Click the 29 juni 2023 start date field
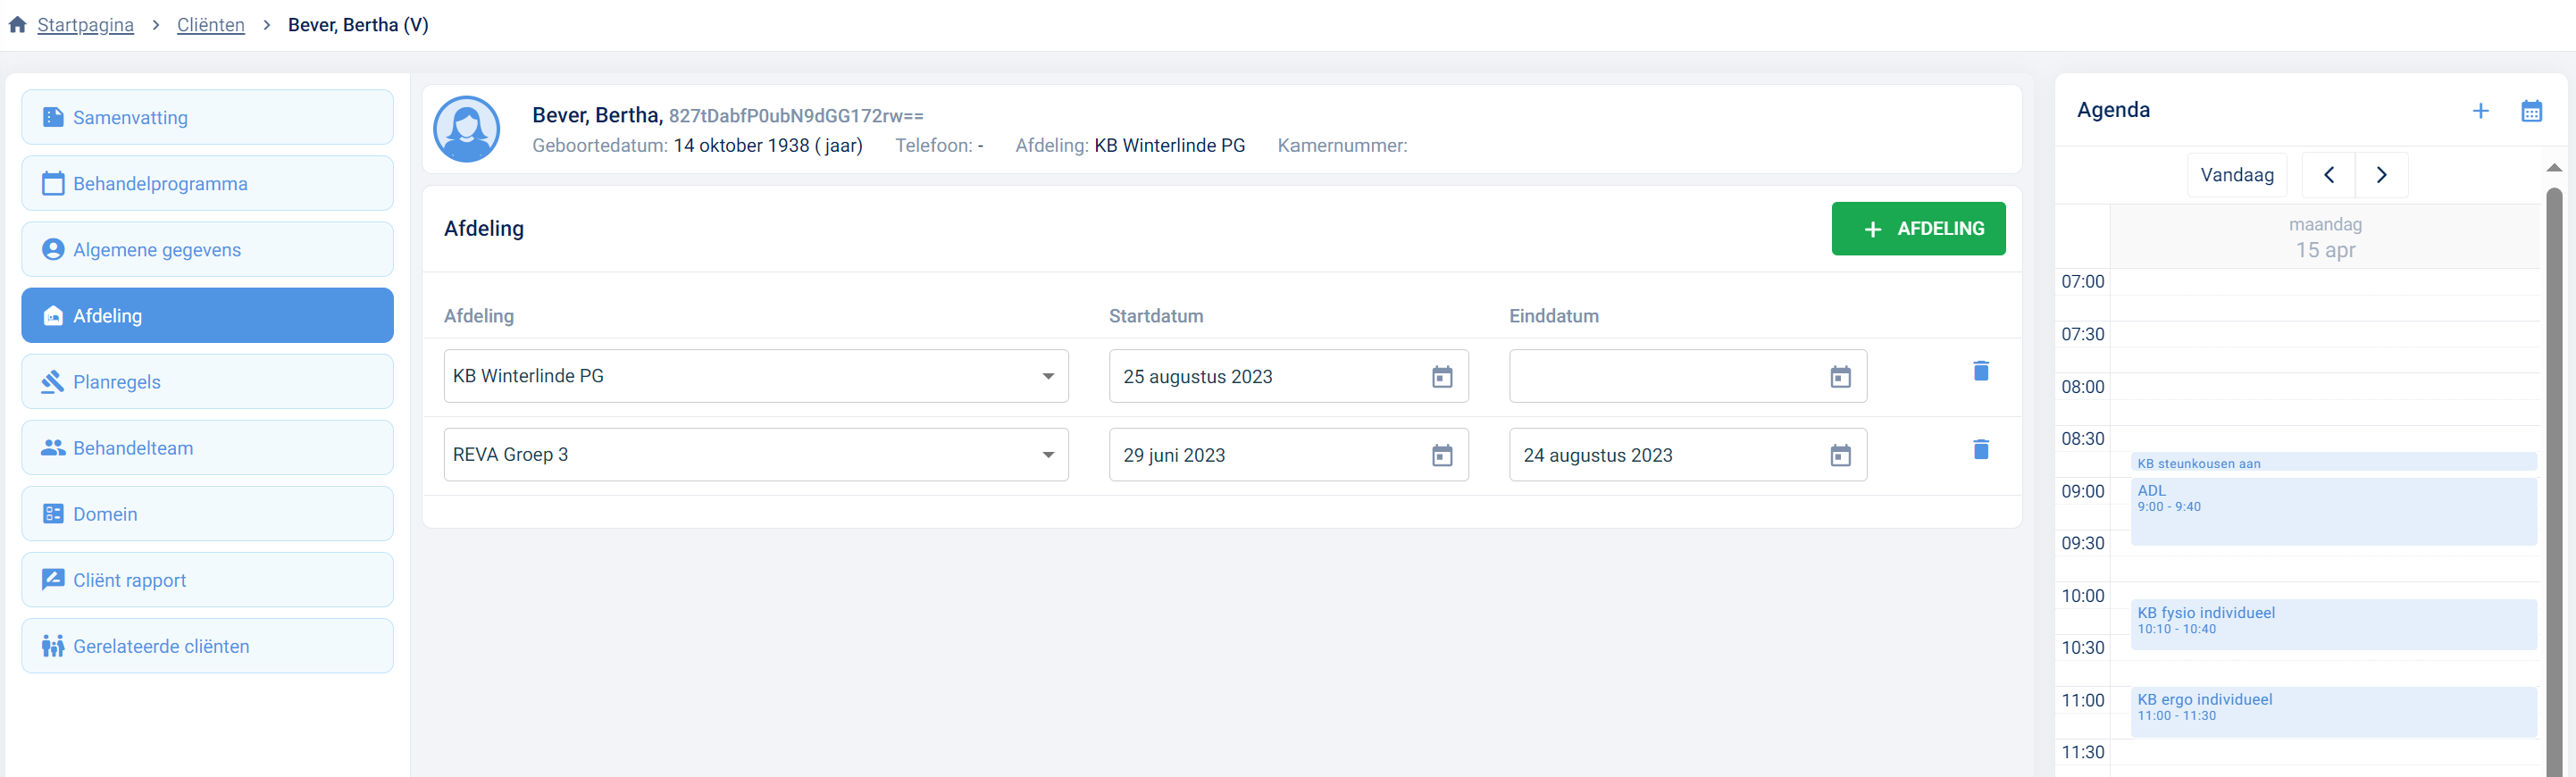 click(x=1288, y=454)
